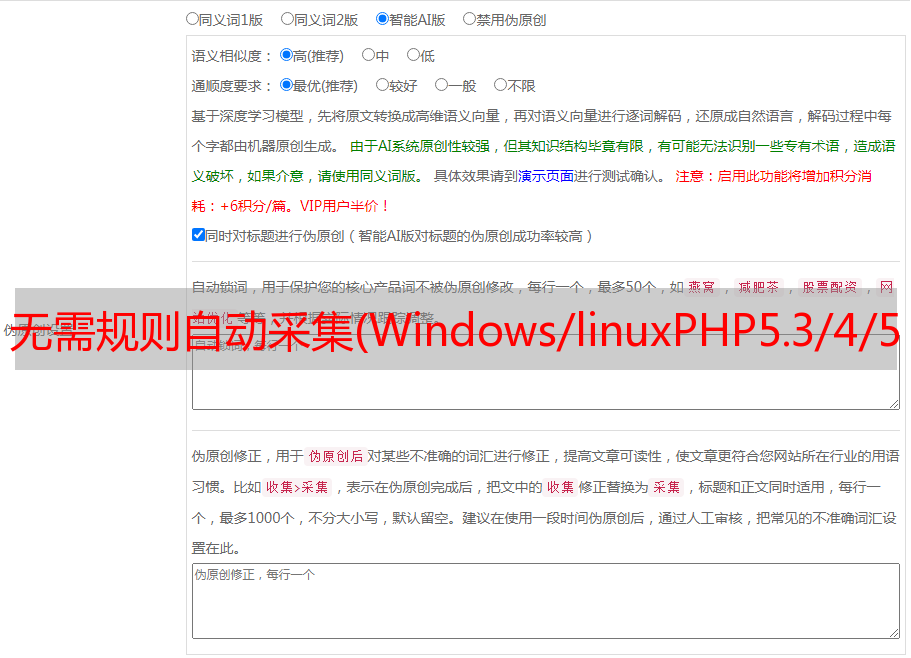Viewport: 911px width, 658px height.
Task: Select 禁用伪原创 radio option
Action: coord(469,19)
